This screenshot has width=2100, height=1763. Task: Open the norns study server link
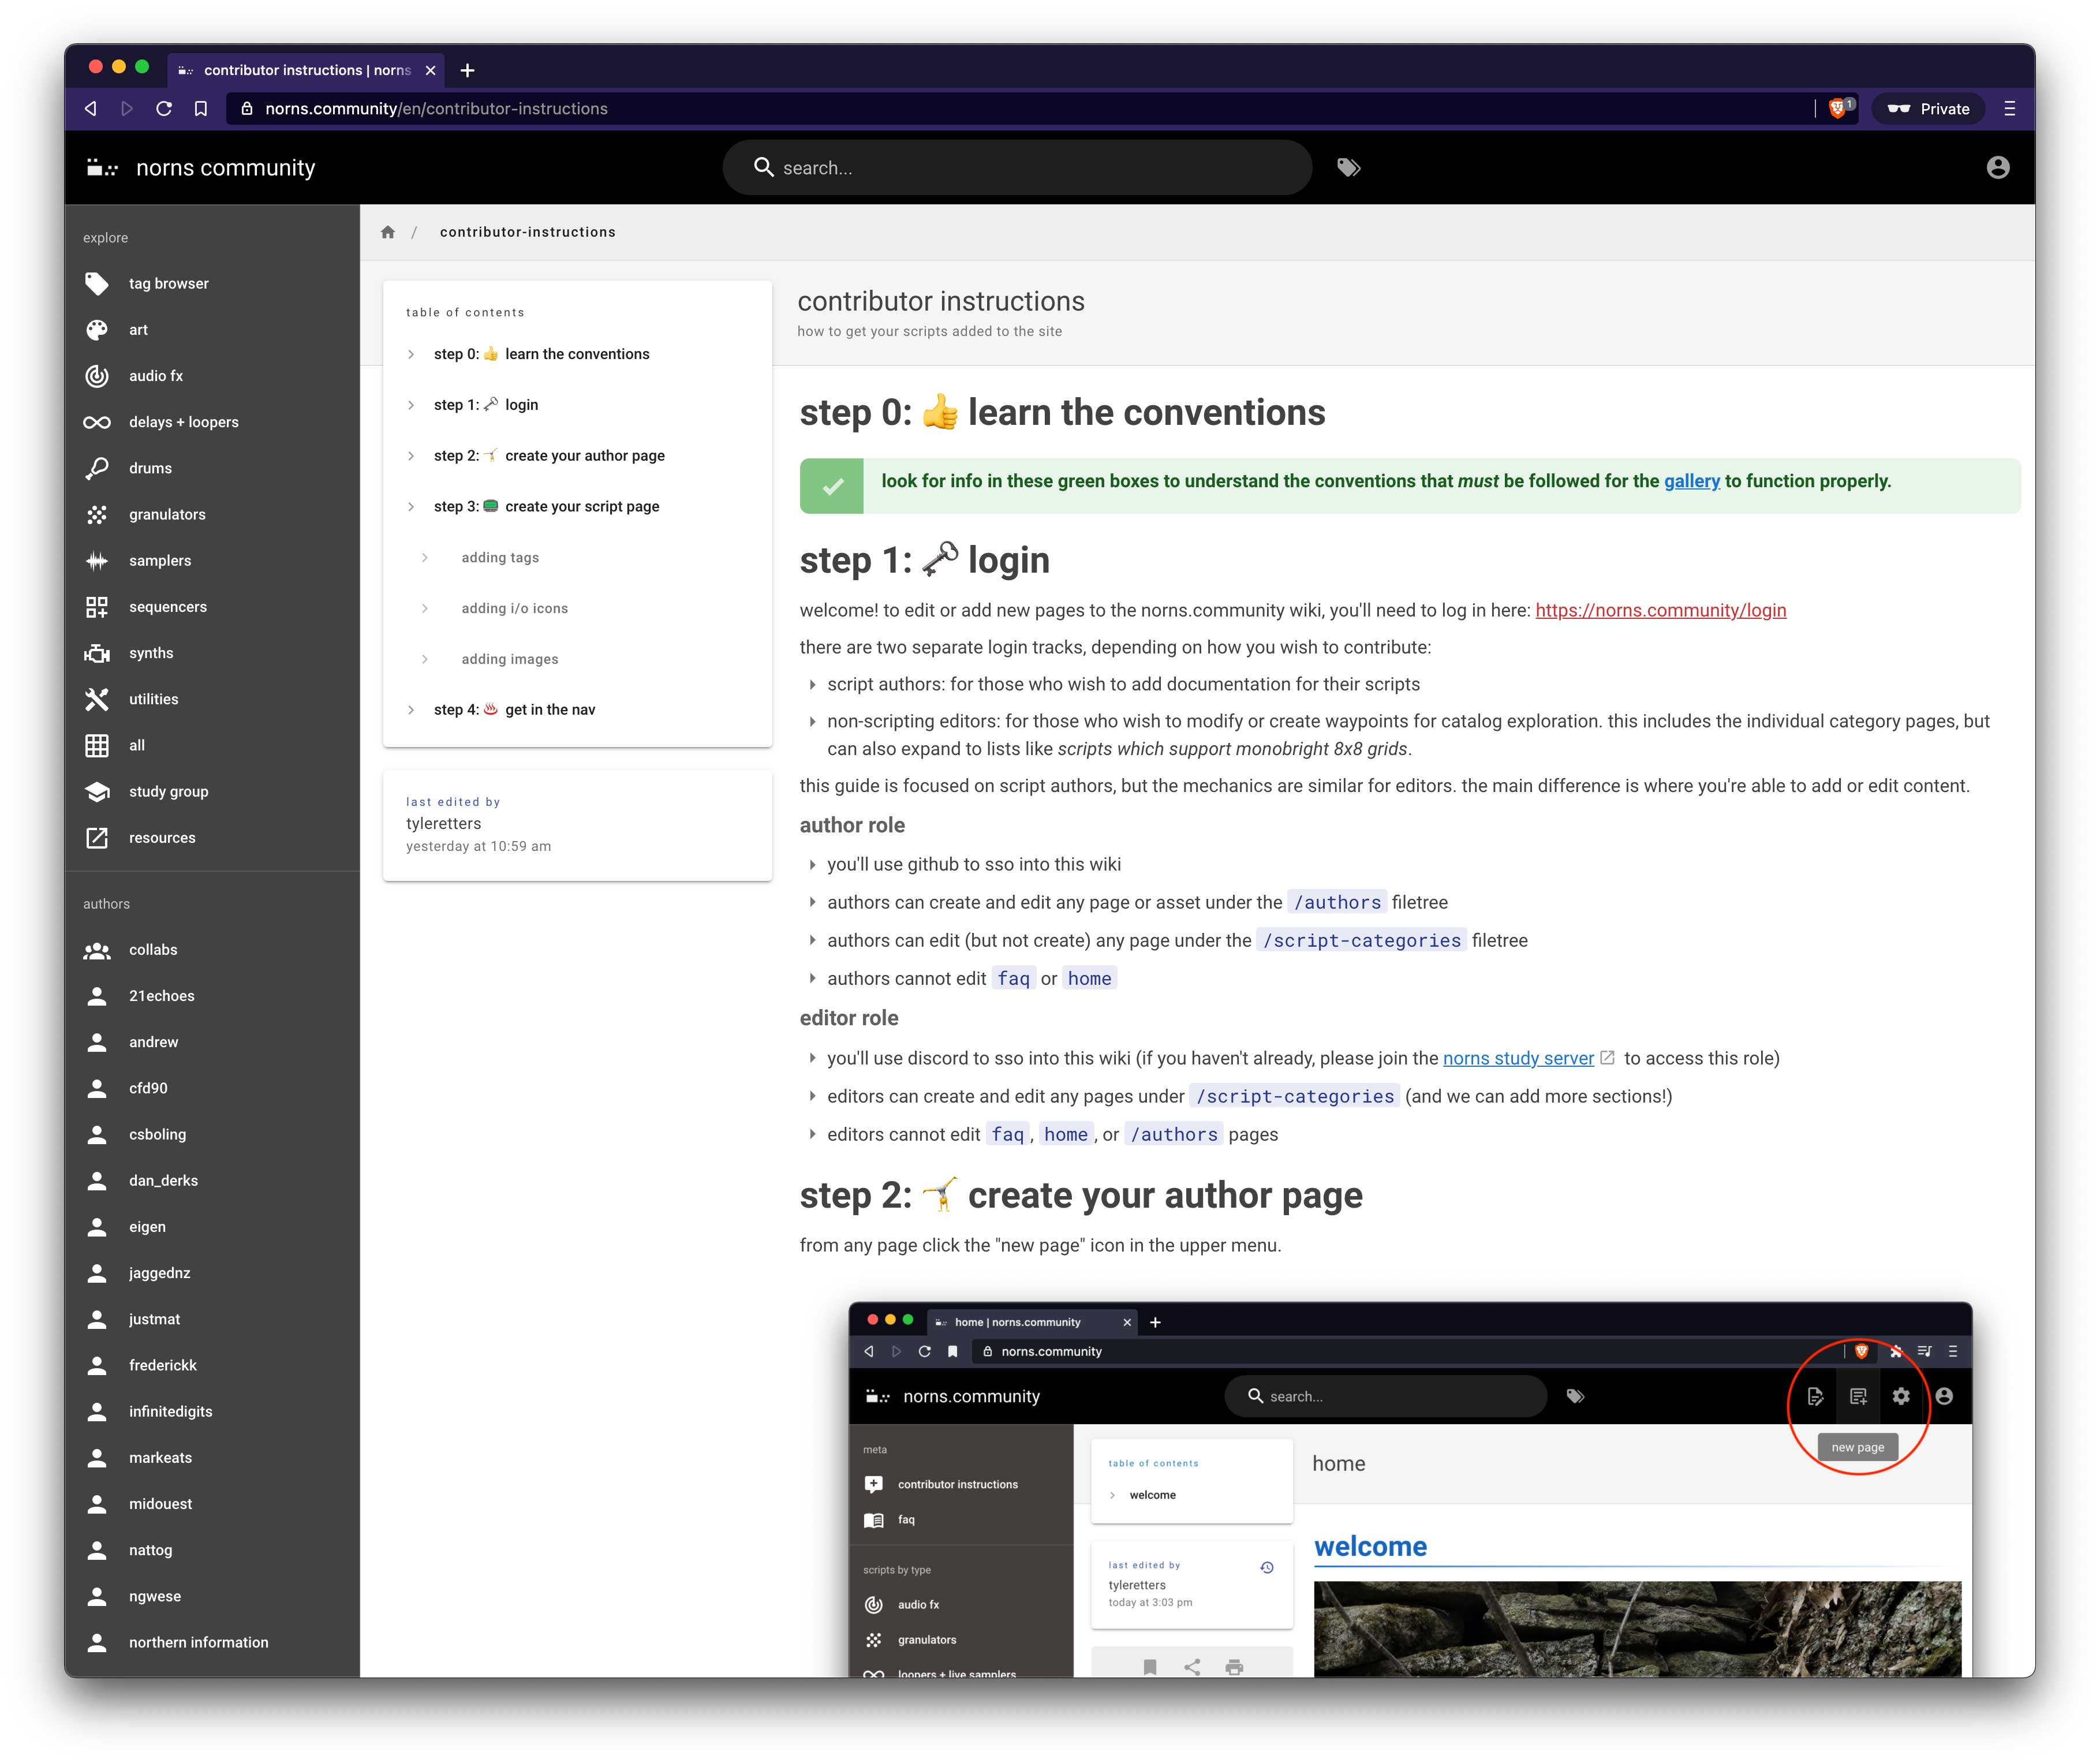[1518, 1059]
